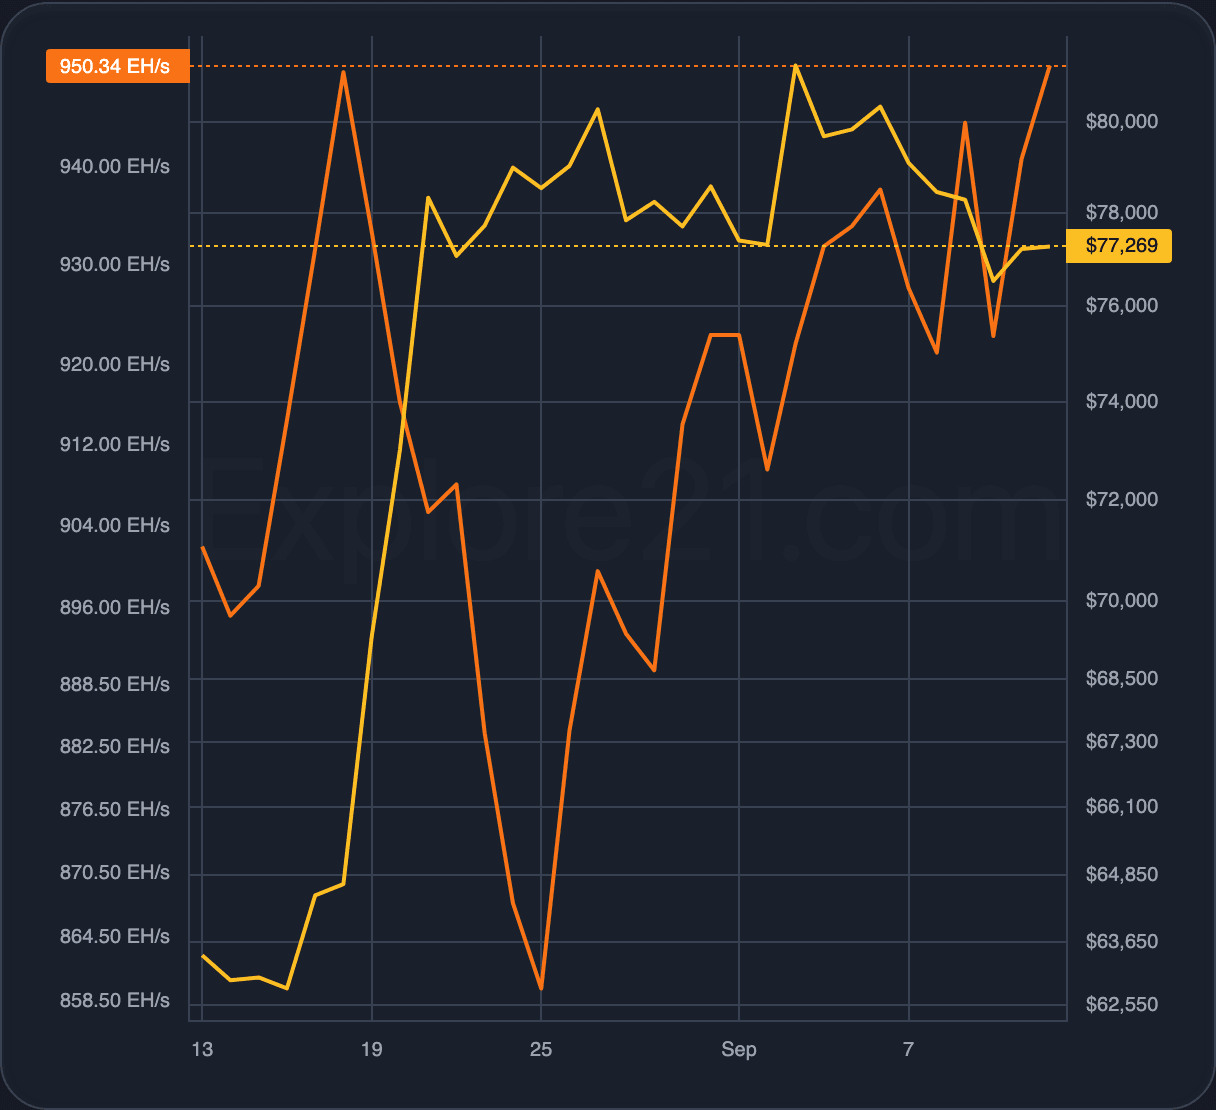Click the date label 19 on the time axis
Viewport: 1216px width, 1110px height.
point(371,1050)
